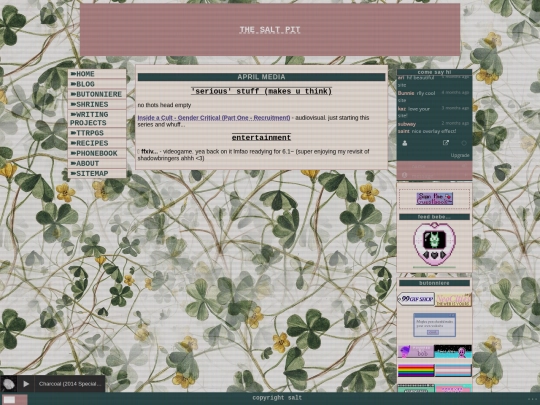Click the purple bob badge
The width and height of the screenshot is (540, 405).
point(416,351)
